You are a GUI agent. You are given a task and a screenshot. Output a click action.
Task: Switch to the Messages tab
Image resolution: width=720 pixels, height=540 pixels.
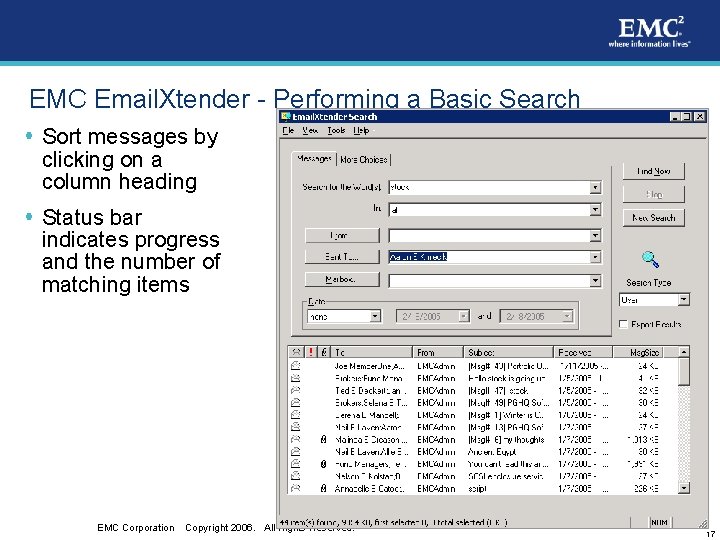point(314,158)
